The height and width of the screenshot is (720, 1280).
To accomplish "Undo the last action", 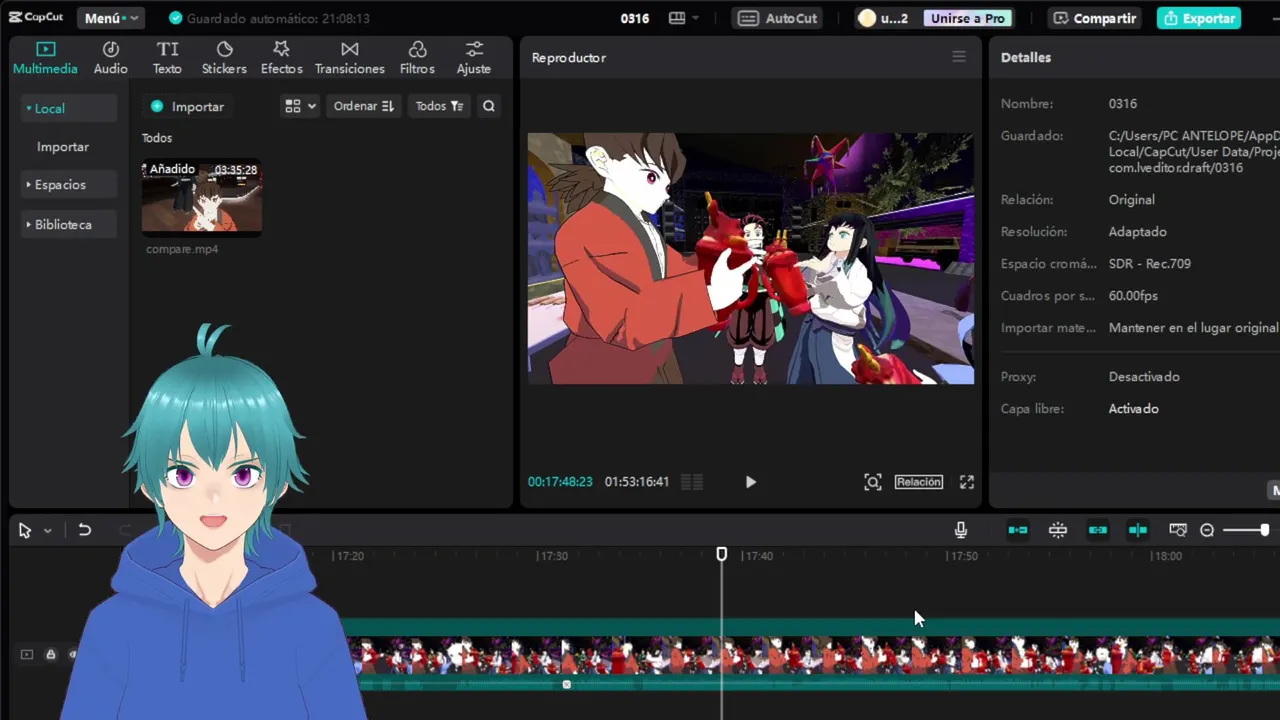I will [85, 530].
